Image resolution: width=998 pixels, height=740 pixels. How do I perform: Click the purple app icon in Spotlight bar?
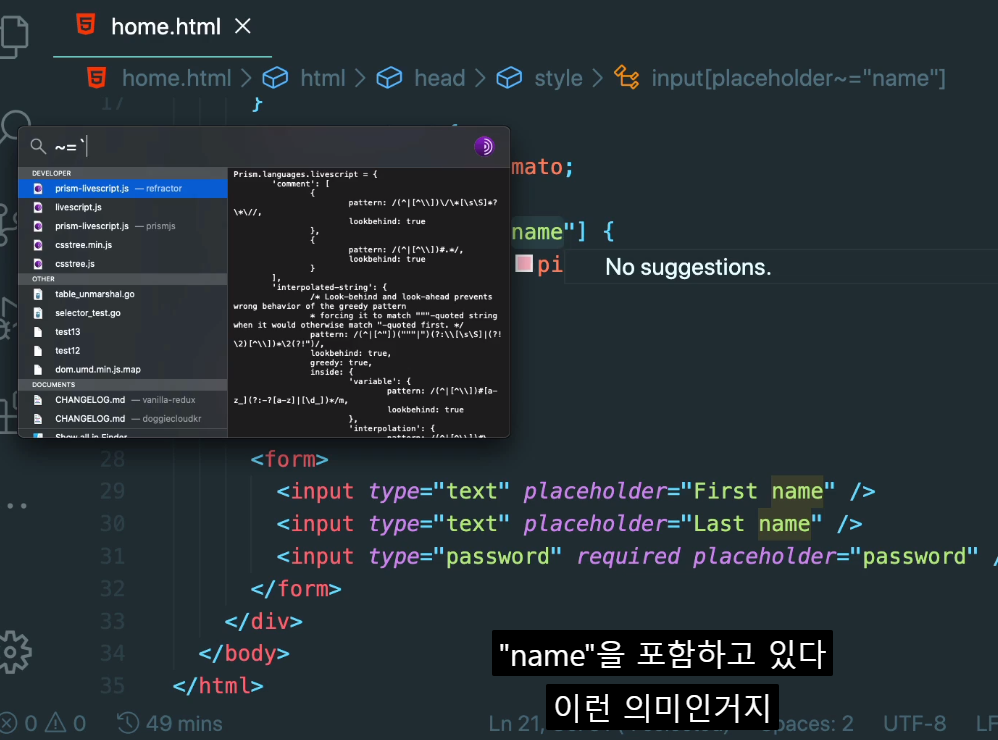tap(484, 147)
